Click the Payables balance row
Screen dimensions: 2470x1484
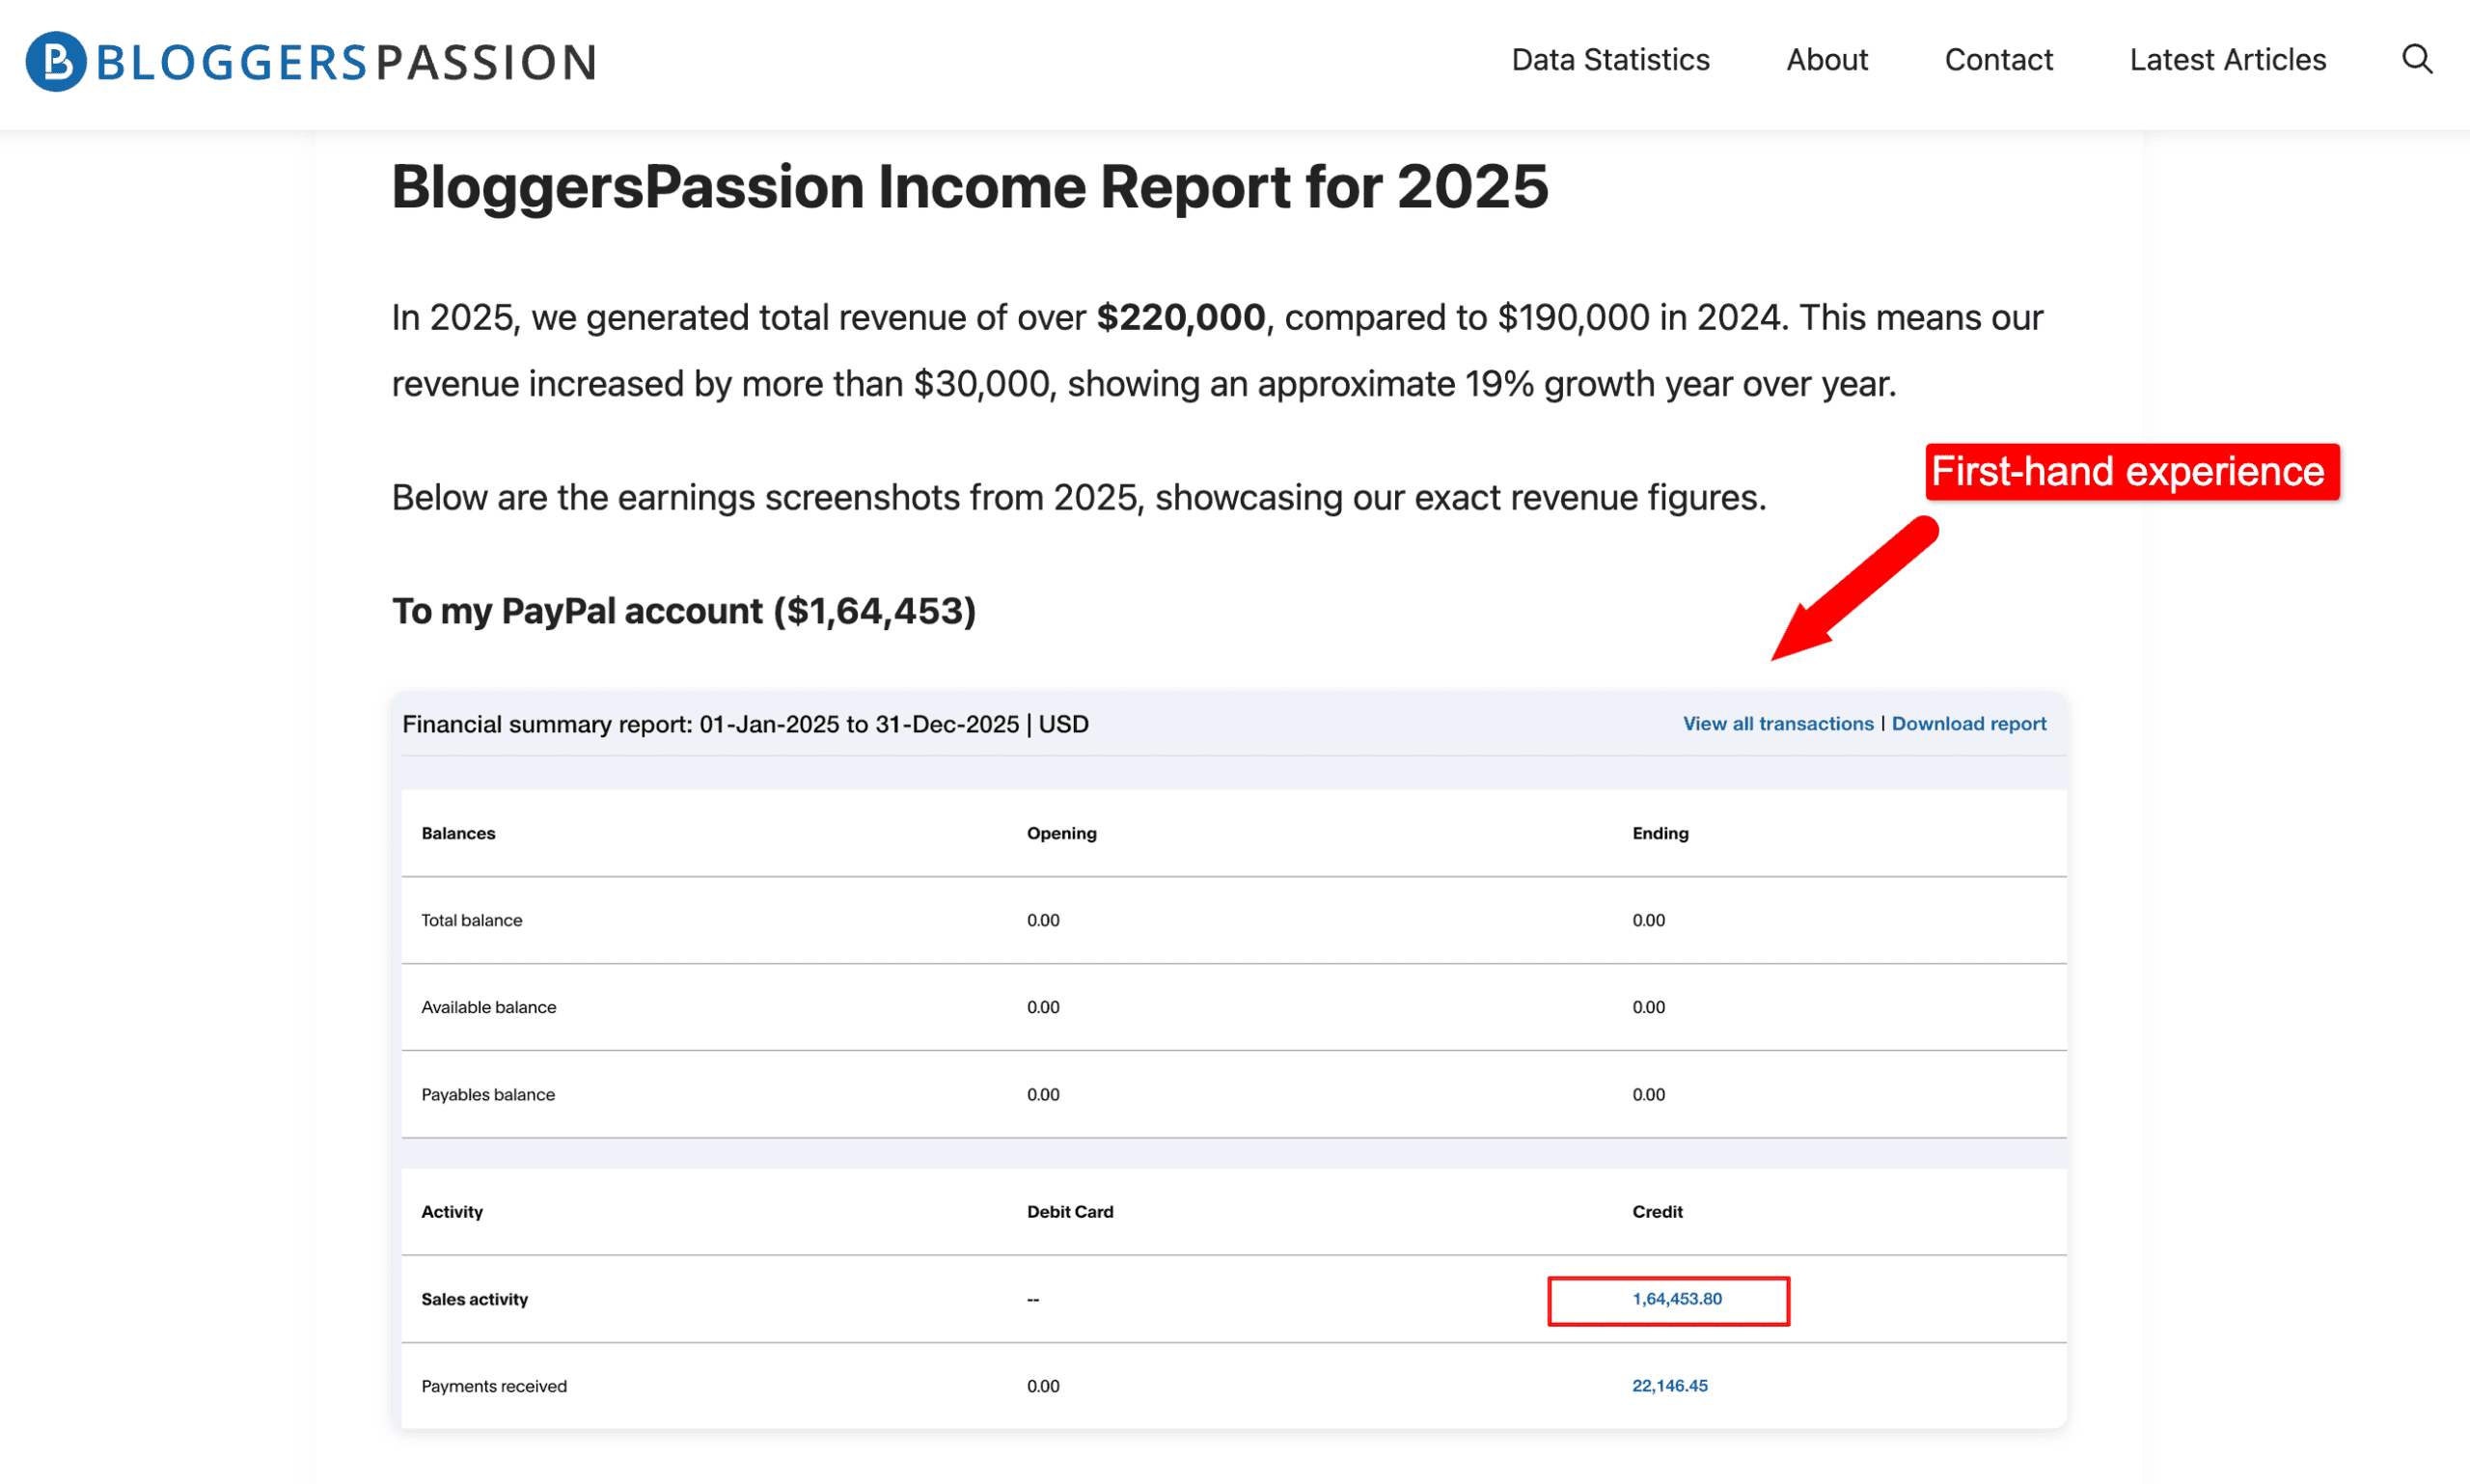pyautogui.click(x=488, y=1094)
